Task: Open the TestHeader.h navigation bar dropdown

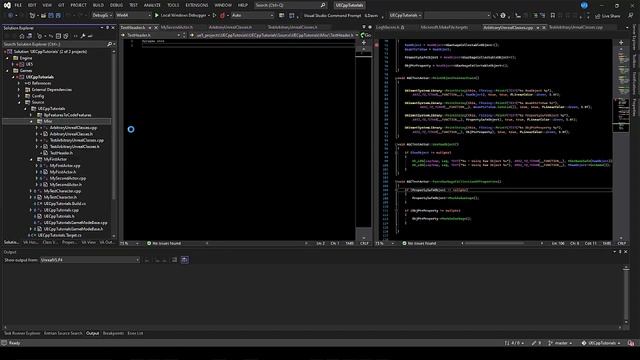Action: pos(152,35)
